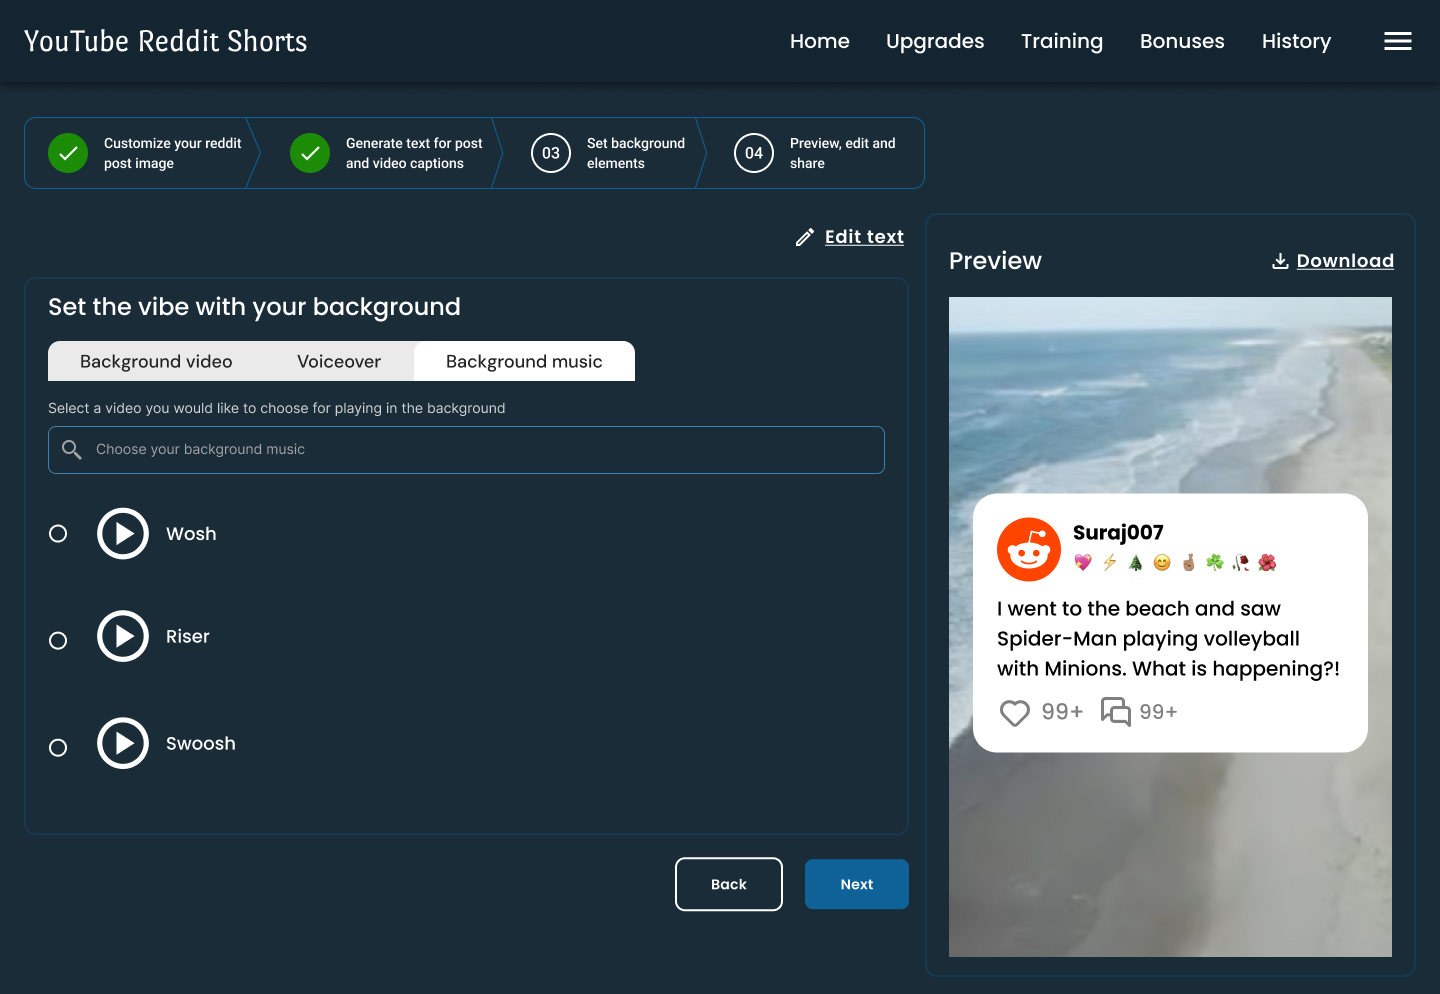Play the Wosh sound preview

point(123,533)
